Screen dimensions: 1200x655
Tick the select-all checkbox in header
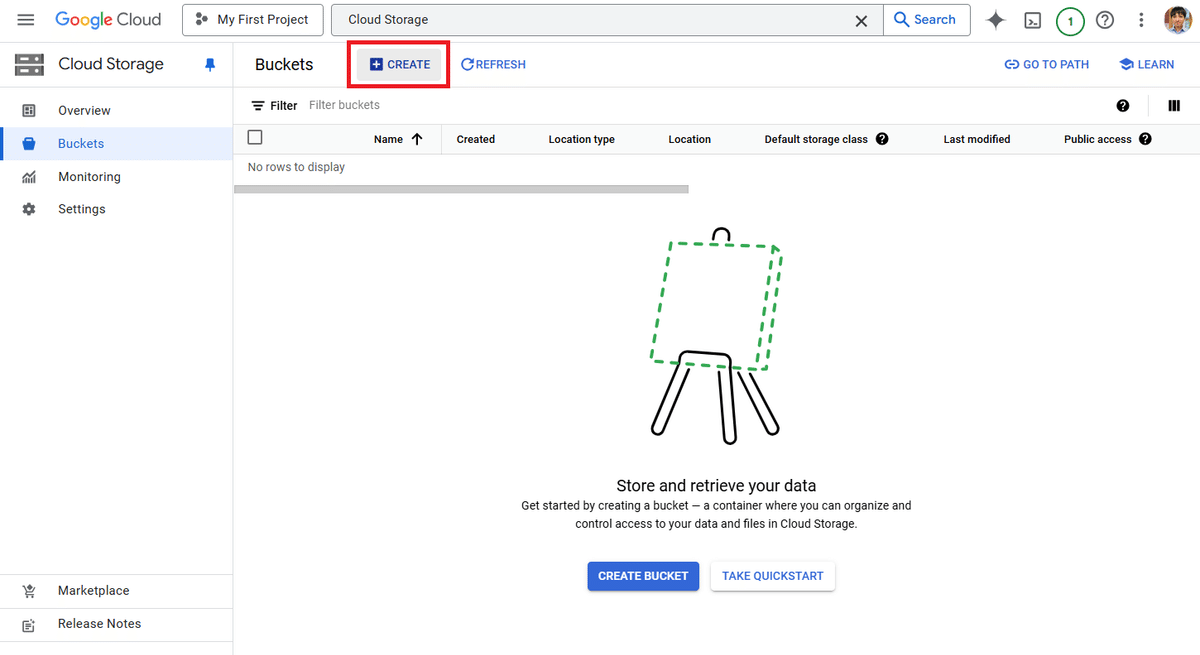tap(255, 138)
